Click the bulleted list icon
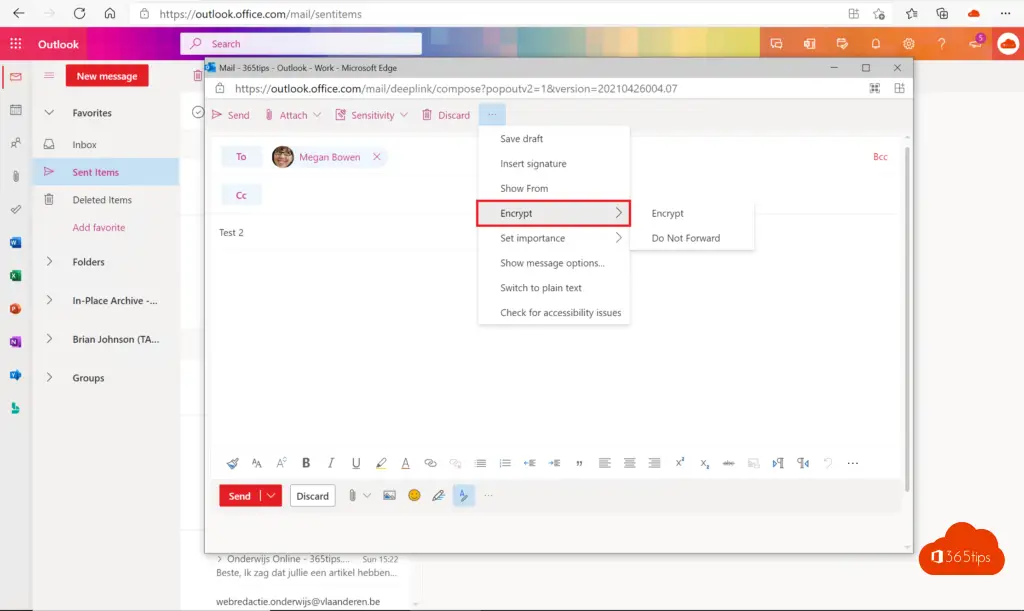This screenshot has height=611, width=1024. click(x=480, y=463)
